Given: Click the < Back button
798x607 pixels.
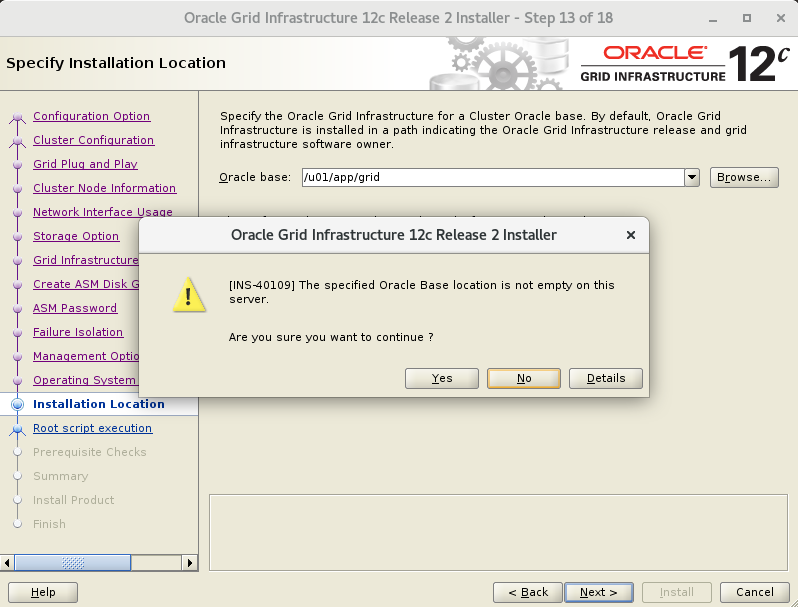Looking at the screenshot, I should [528, 592].
